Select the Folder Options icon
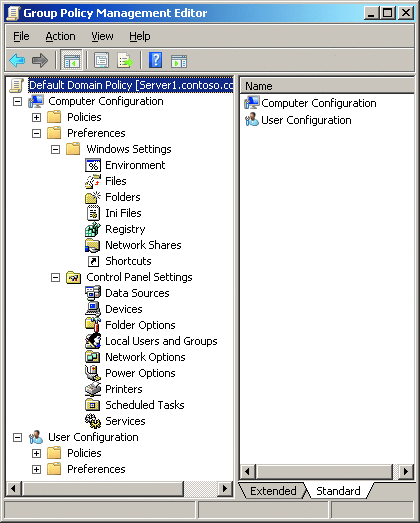This screenshot has width=420, height=523. (93, 325)
